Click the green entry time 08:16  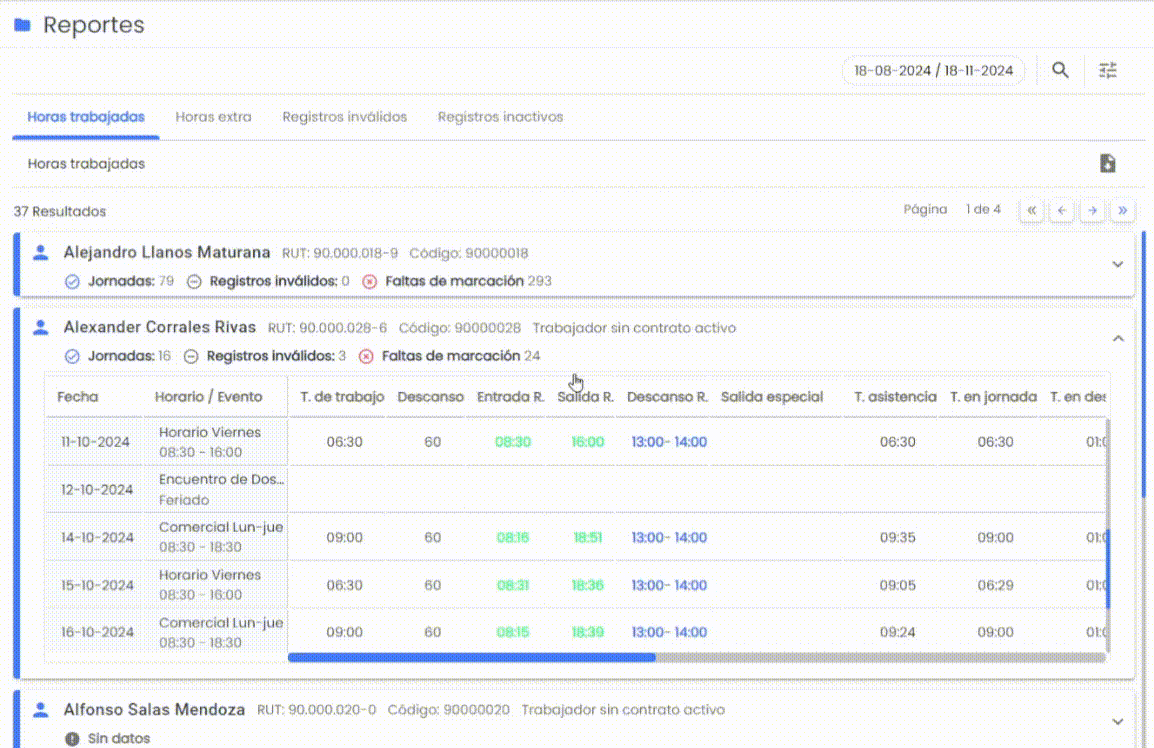pos(513,537)
